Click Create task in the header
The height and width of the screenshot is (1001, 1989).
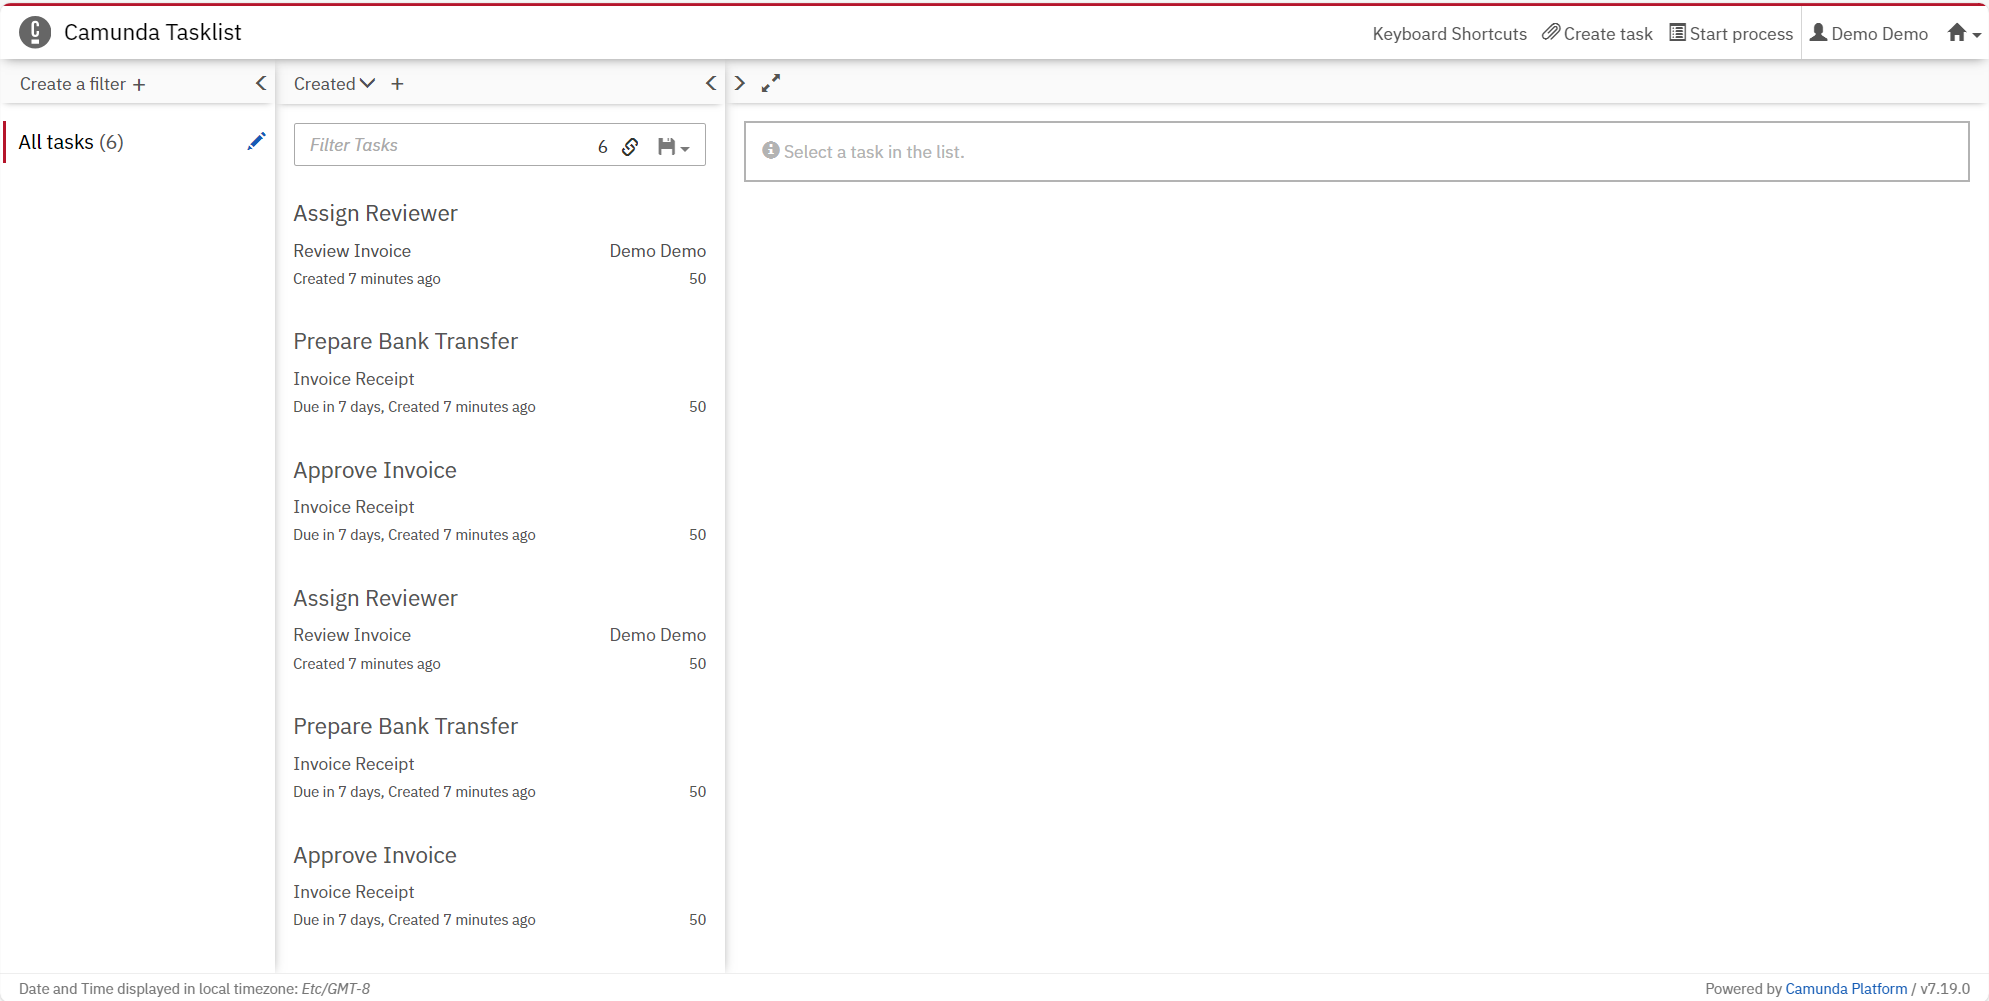tap(1597, 34)
